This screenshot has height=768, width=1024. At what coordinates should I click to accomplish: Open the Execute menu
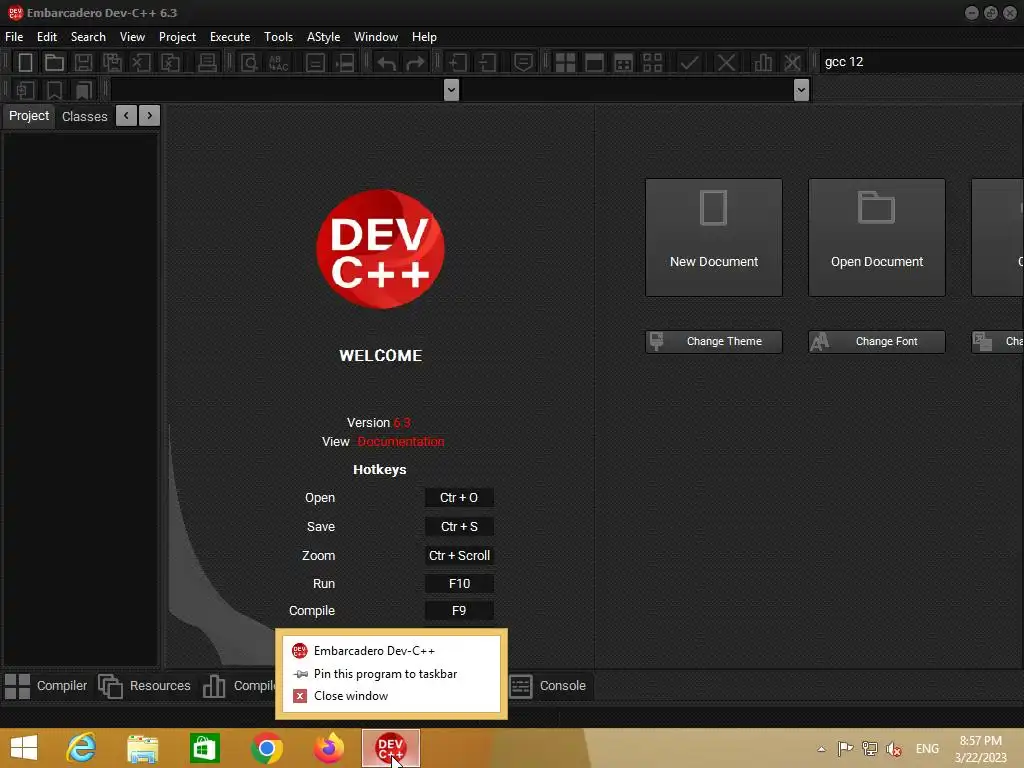tap(230, 37)
